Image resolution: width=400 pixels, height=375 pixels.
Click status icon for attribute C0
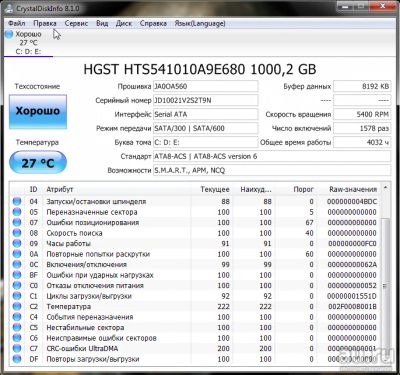[17, 285]
